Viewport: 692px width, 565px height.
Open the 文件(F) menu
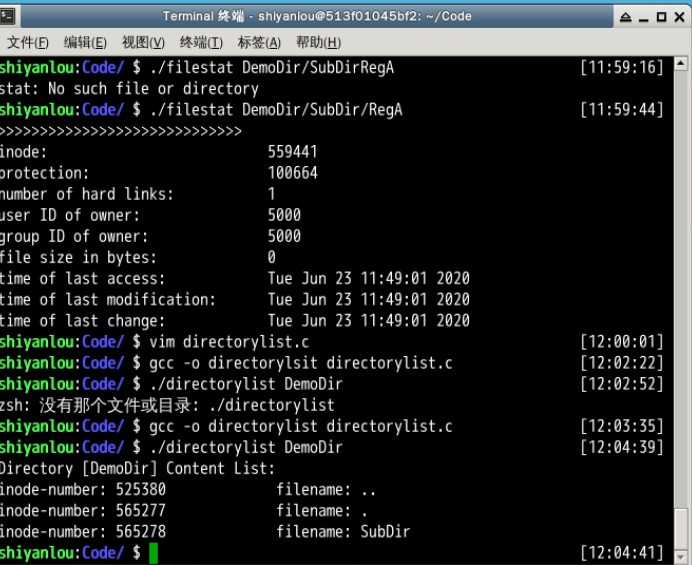tap(27, 42)
